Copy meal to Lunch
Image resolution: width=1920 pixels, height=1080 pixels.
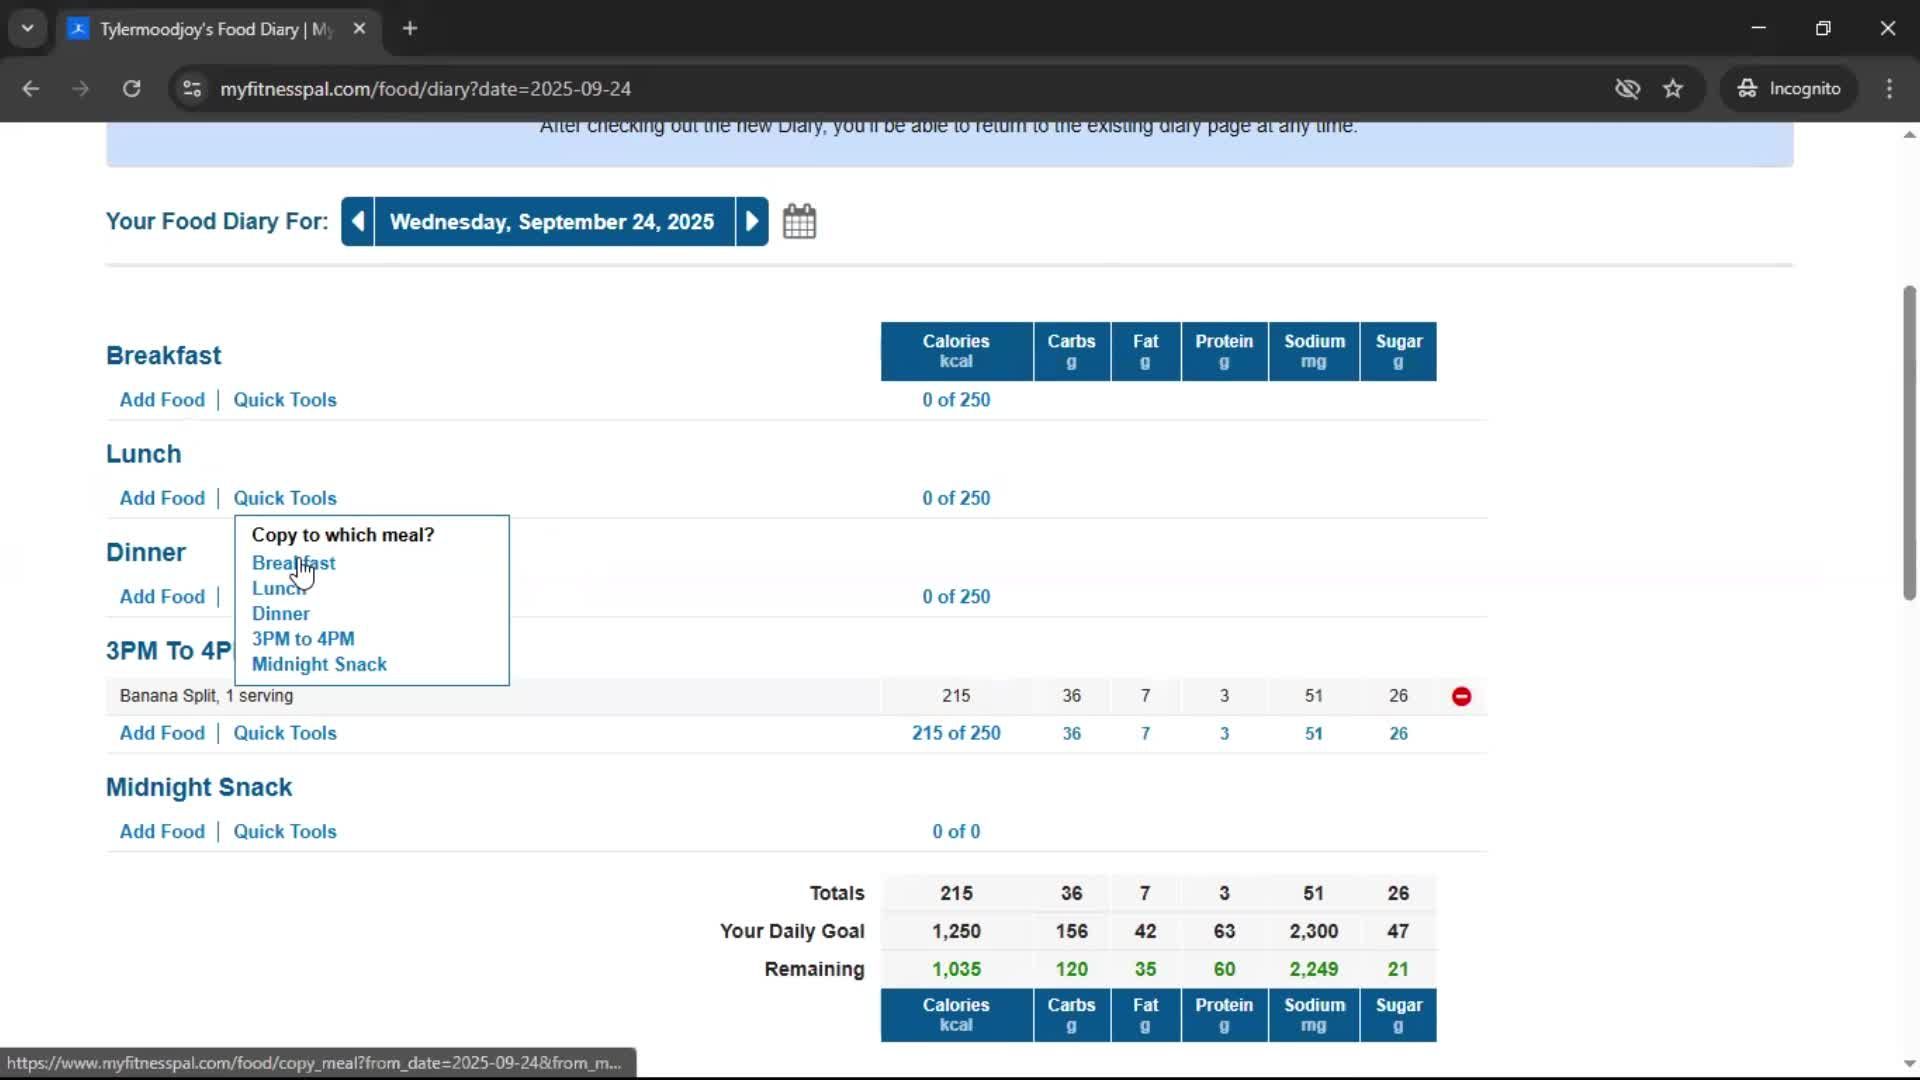pos(279,588)
